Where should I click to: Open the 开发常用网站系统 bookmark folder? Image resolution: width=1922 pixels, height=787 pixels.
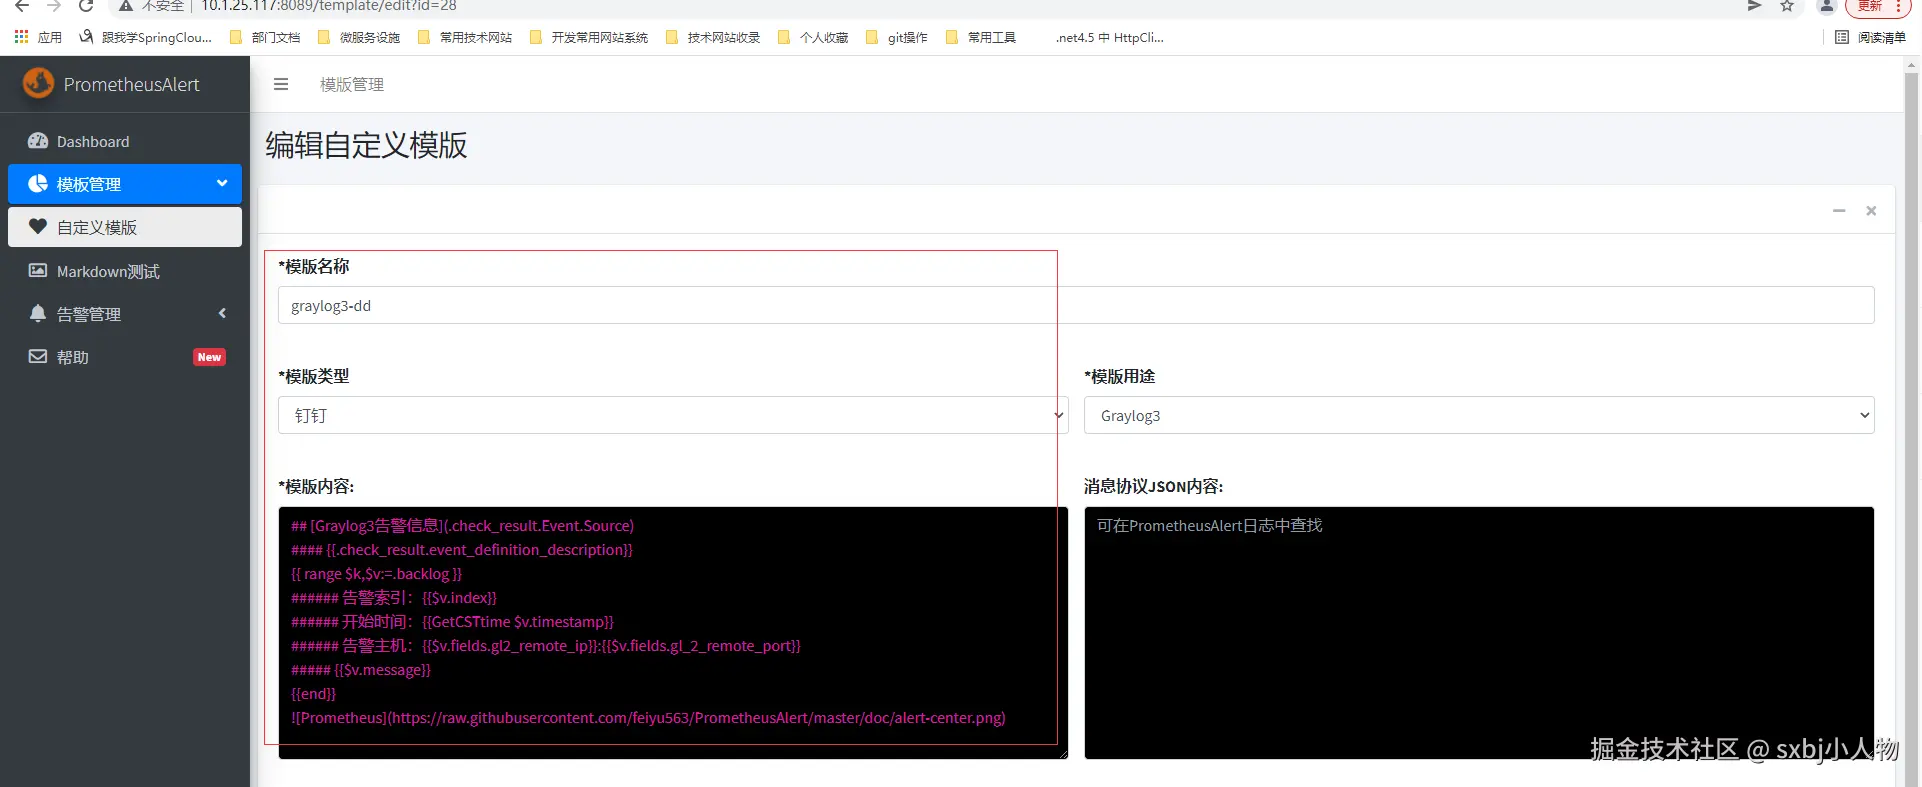[x=589, y=37]
